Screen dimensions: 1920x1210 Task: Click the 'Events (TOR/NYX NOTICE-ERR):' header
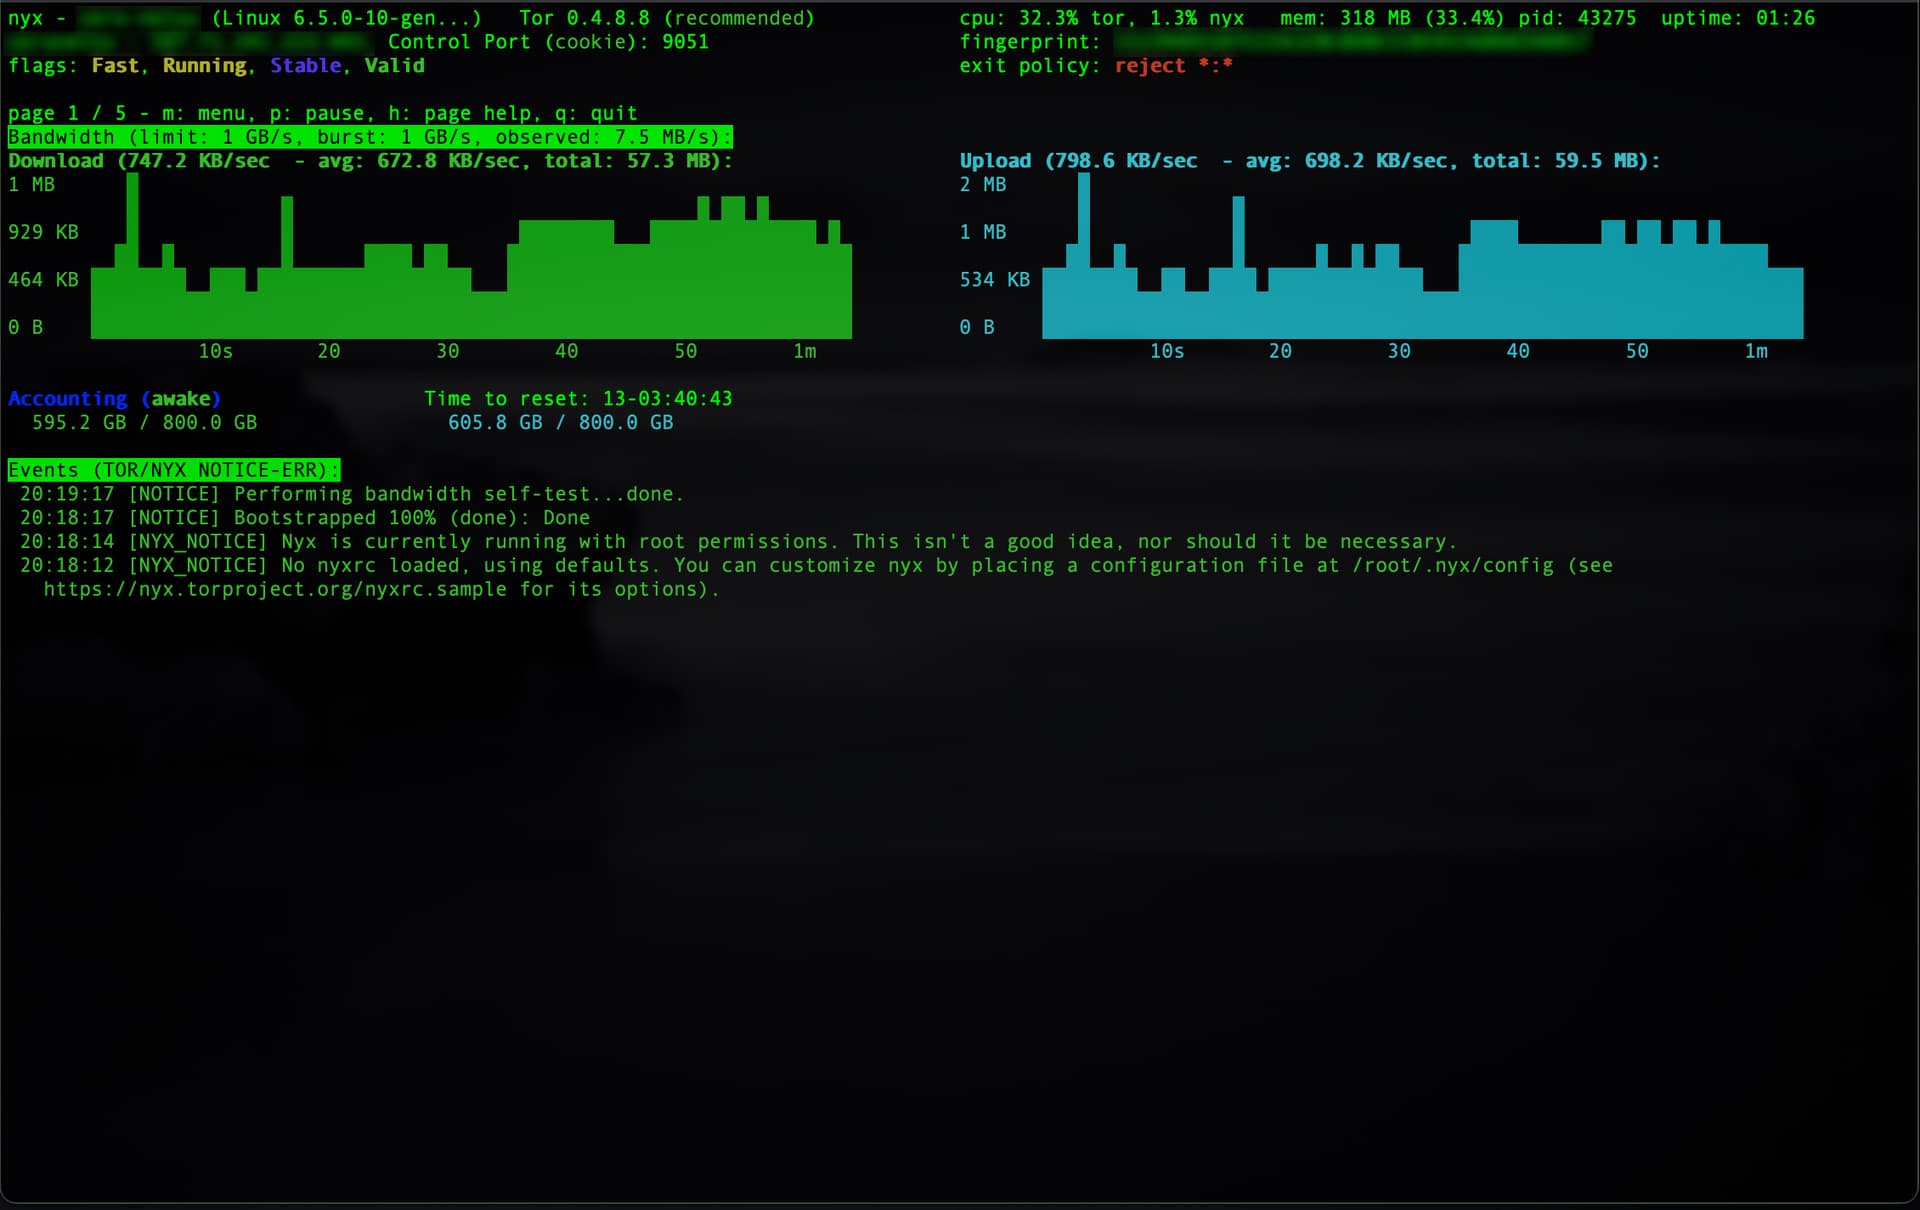click(x=173, y=470)
